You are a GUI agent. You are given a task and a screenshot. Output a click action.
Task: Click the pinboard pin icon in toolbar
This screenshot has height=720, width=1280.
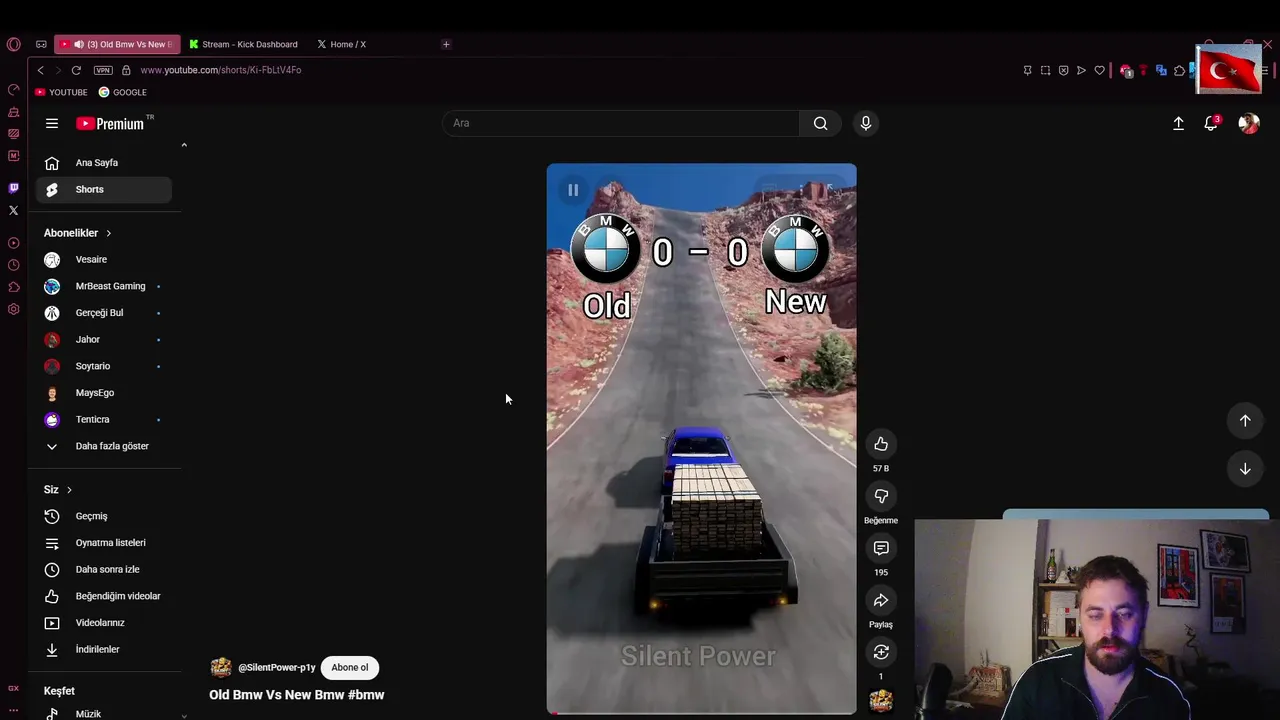[1027, 70]
